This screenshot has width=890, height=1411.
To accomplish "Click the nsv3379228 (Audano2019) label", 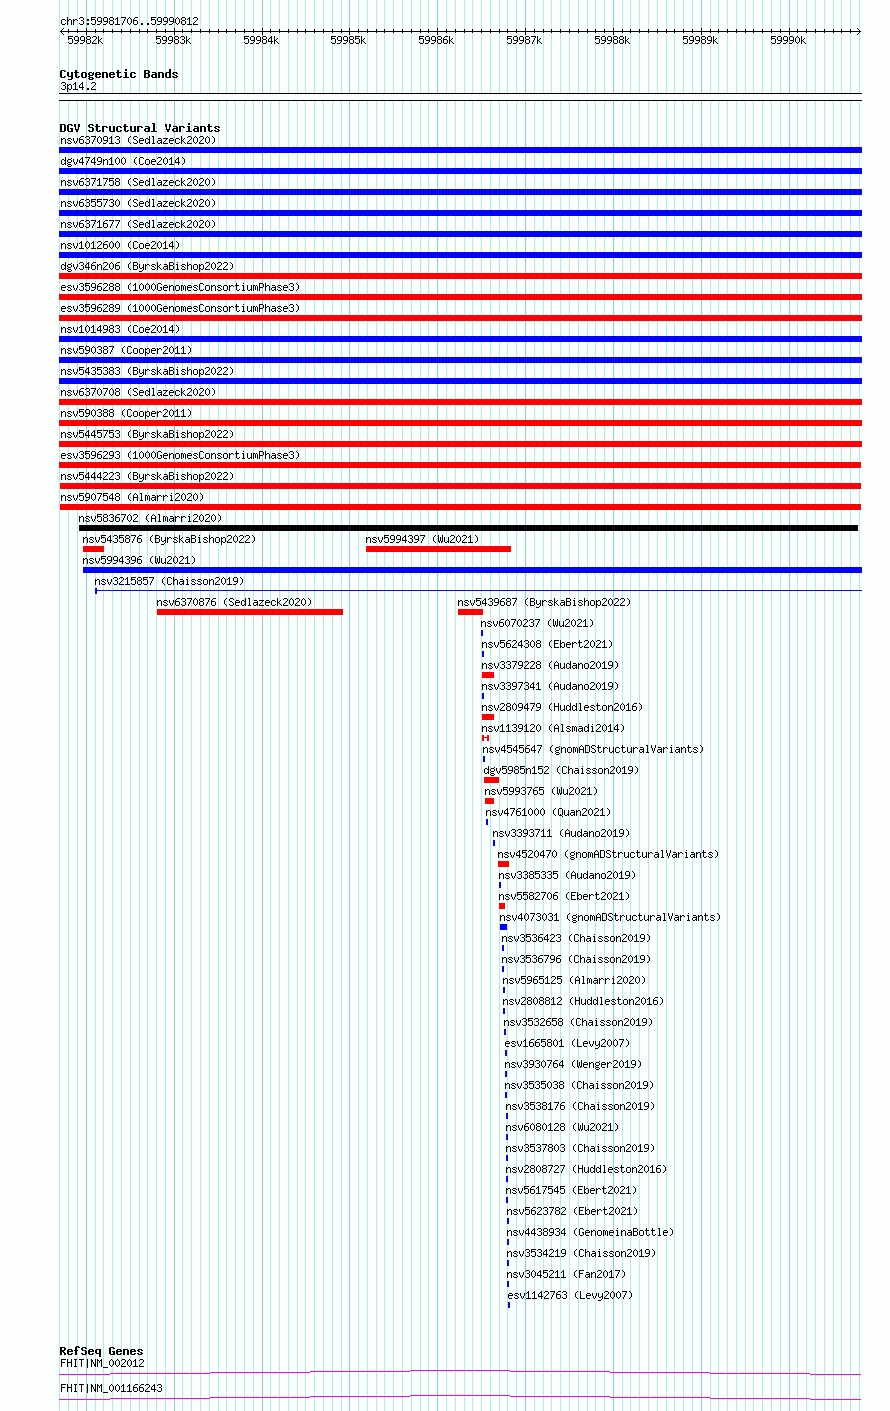I will pos(551,665).
